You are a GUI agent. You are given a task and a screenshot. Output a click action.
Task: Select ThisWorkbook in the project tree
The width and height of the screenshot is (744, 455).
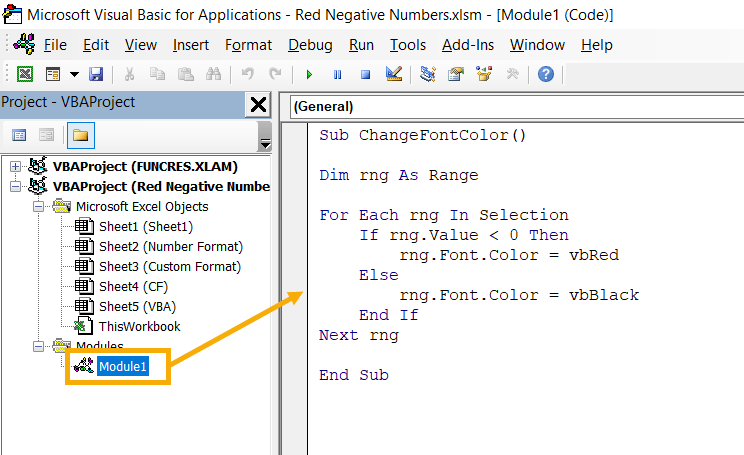[139, 326]
